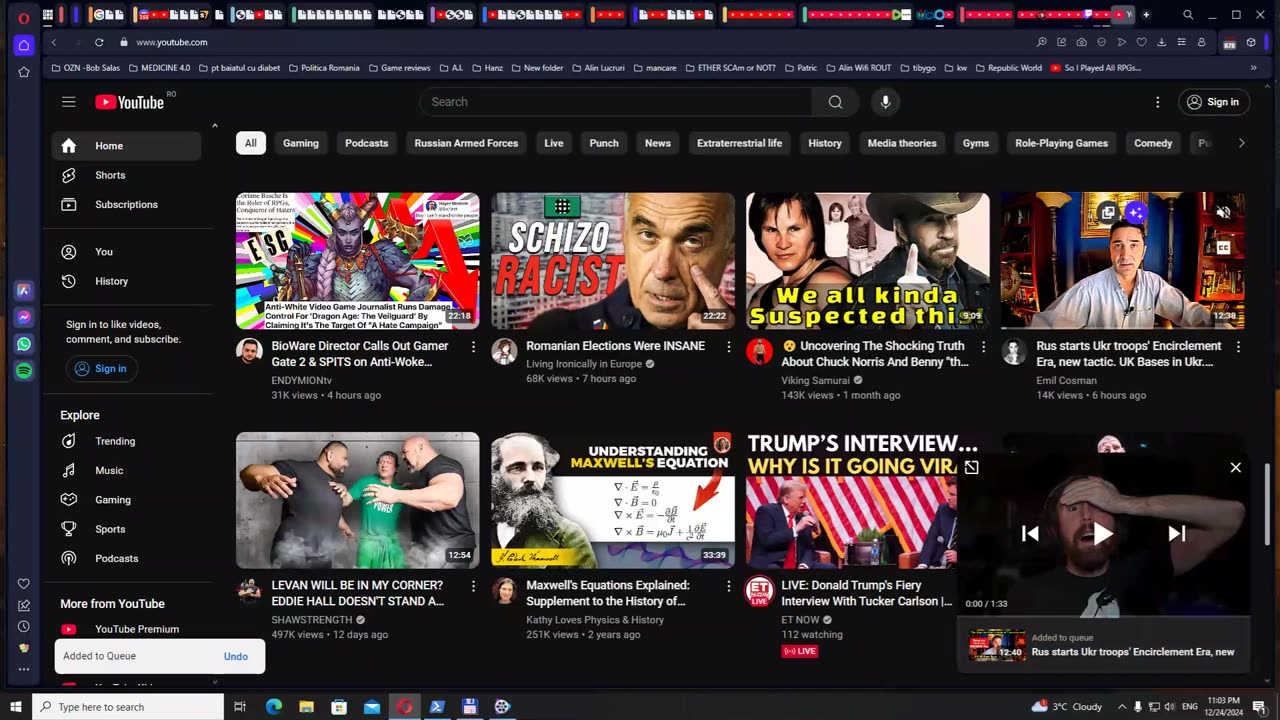Select the All filter chip

point(251,143)
